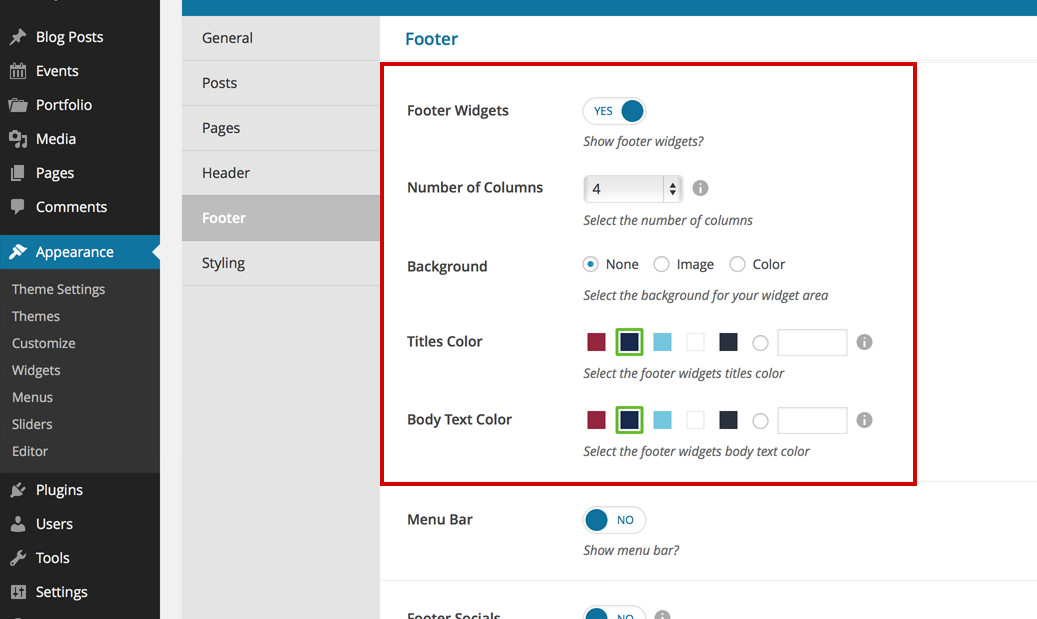The image size is (1037, 619).
Task: Click custom color input for Body Text Color
Action: [x=812, y=421]
